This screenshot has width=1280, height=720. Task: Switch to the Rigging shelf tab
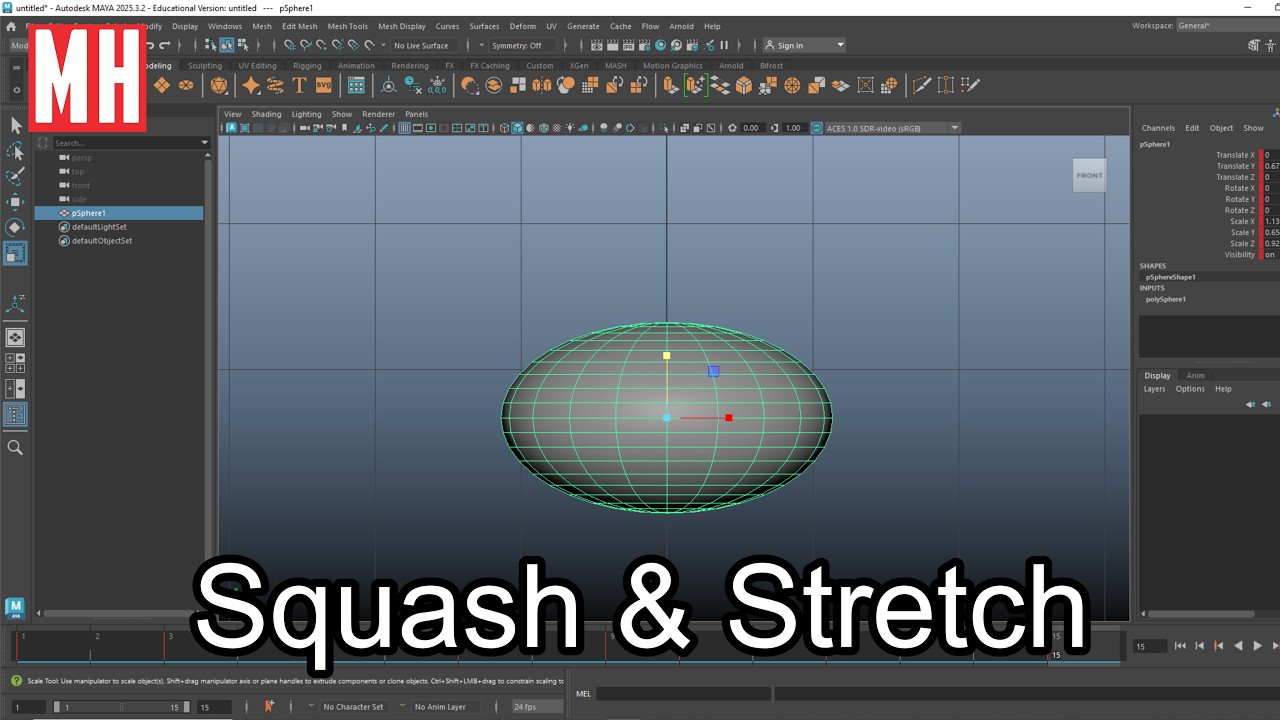(307, 66)
